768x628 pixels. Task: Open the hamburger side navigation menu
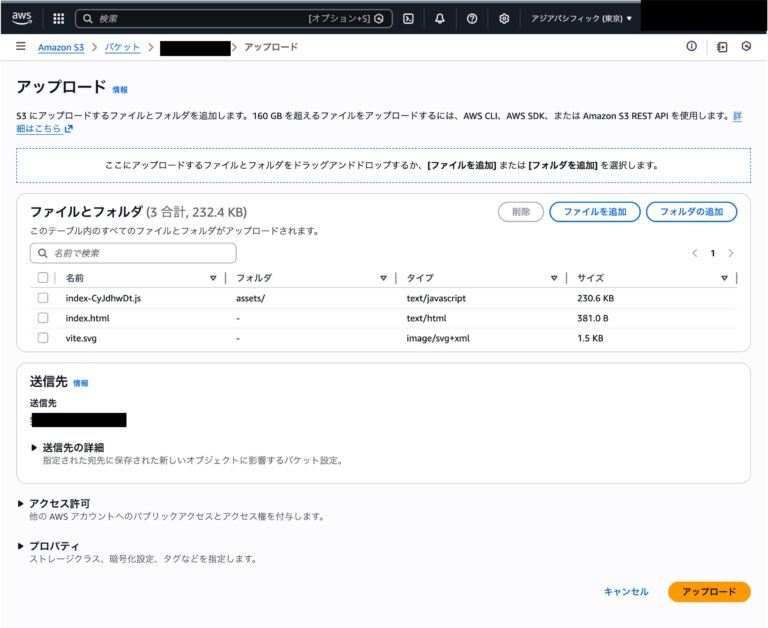tap(20, 47)
